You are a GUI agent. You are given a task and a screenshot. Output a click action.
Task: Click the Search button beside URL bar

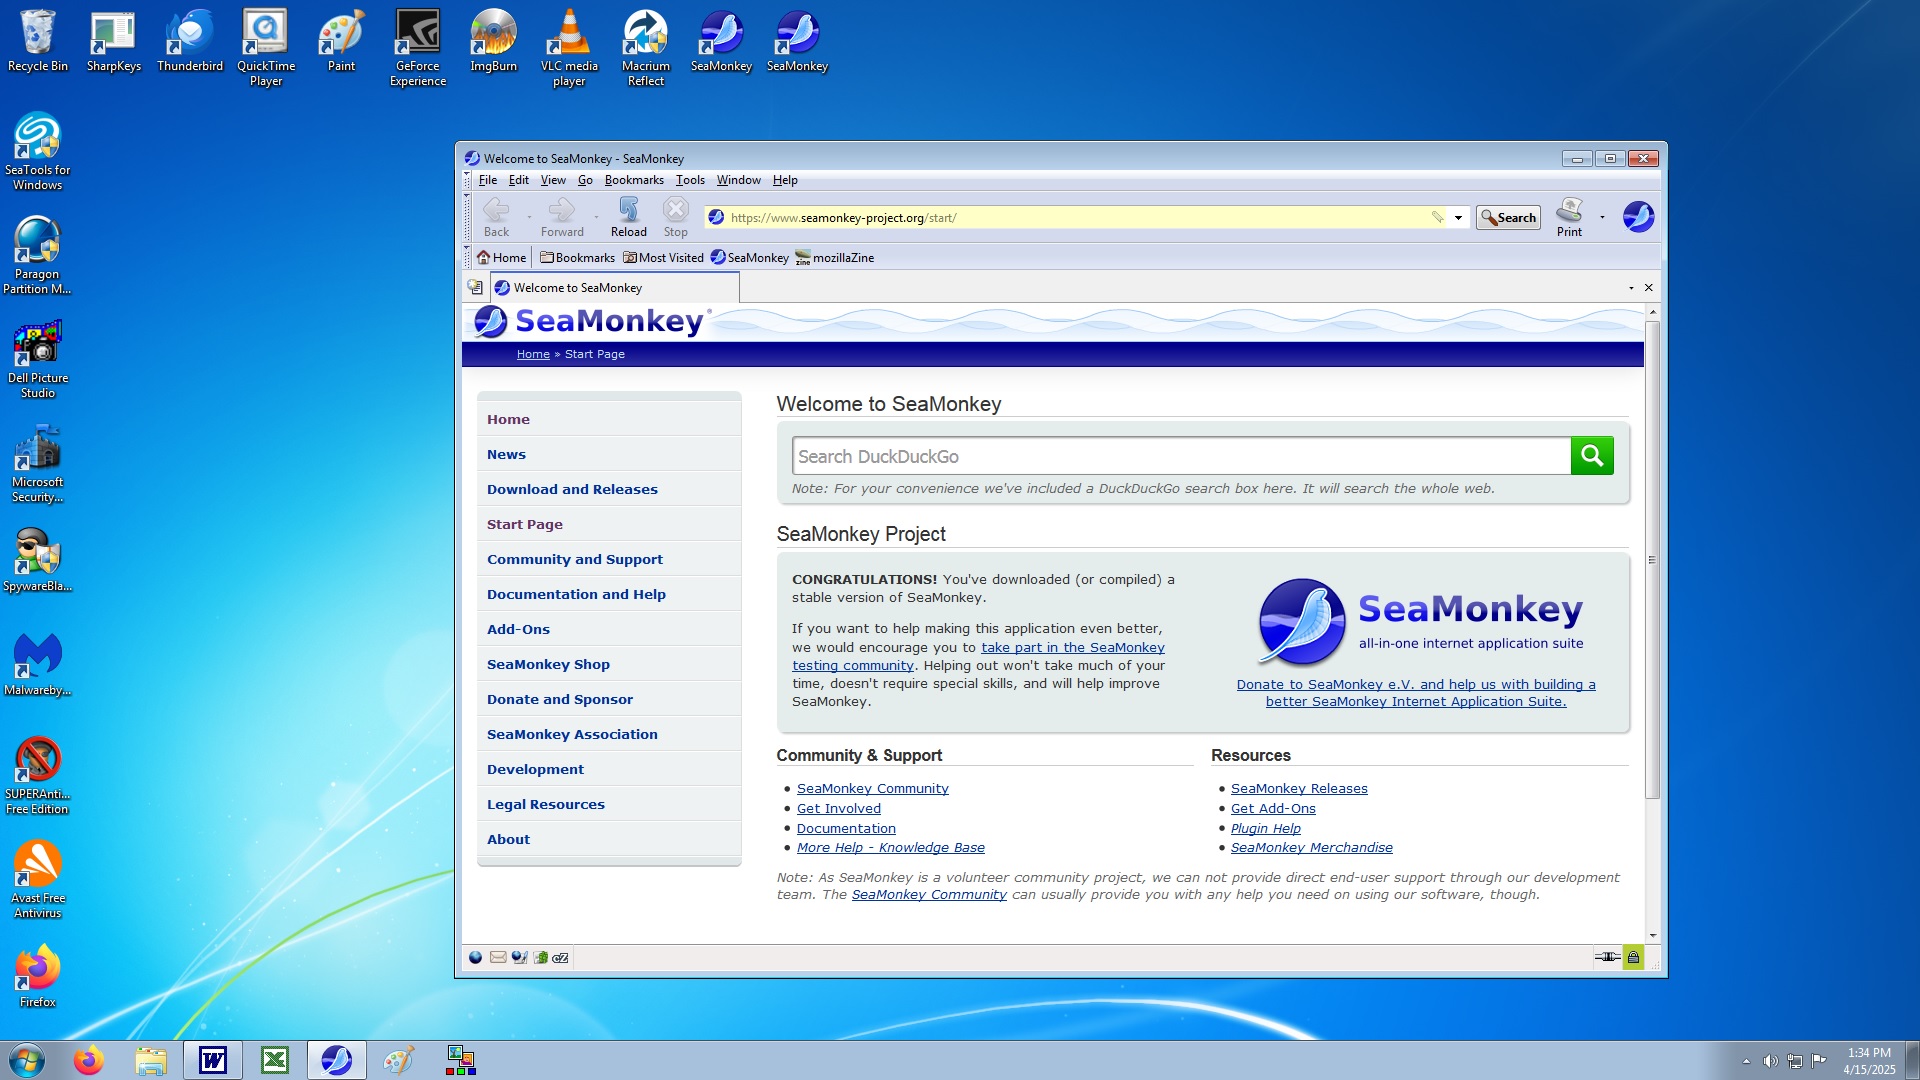[1508, 217]
